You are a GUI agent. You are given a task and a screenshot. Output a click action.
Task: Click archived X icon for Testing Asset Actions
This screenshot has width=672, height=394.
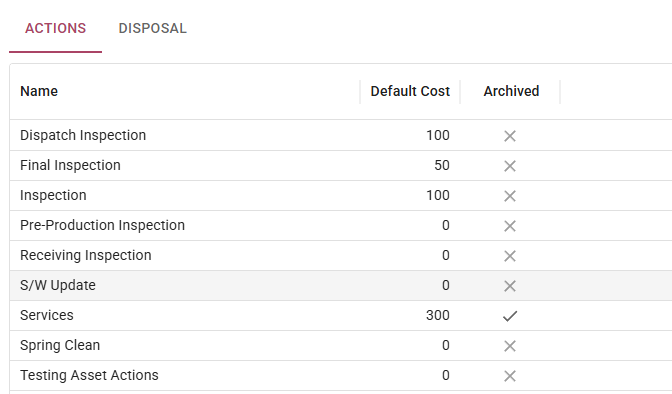pyautogui.click(x=510, y=376)
